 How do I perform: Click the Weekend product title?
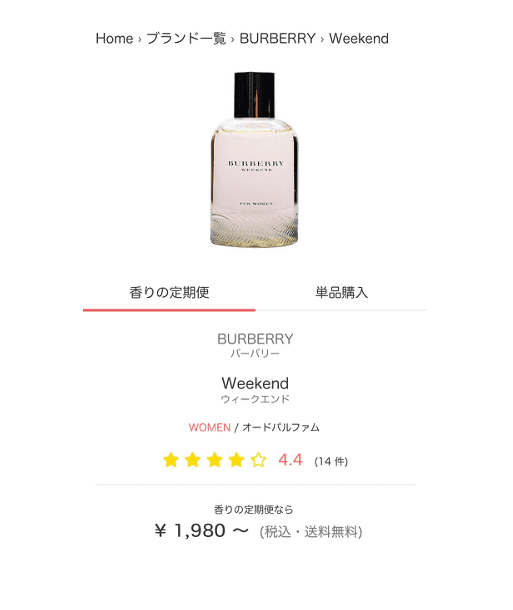coord(255,383)
